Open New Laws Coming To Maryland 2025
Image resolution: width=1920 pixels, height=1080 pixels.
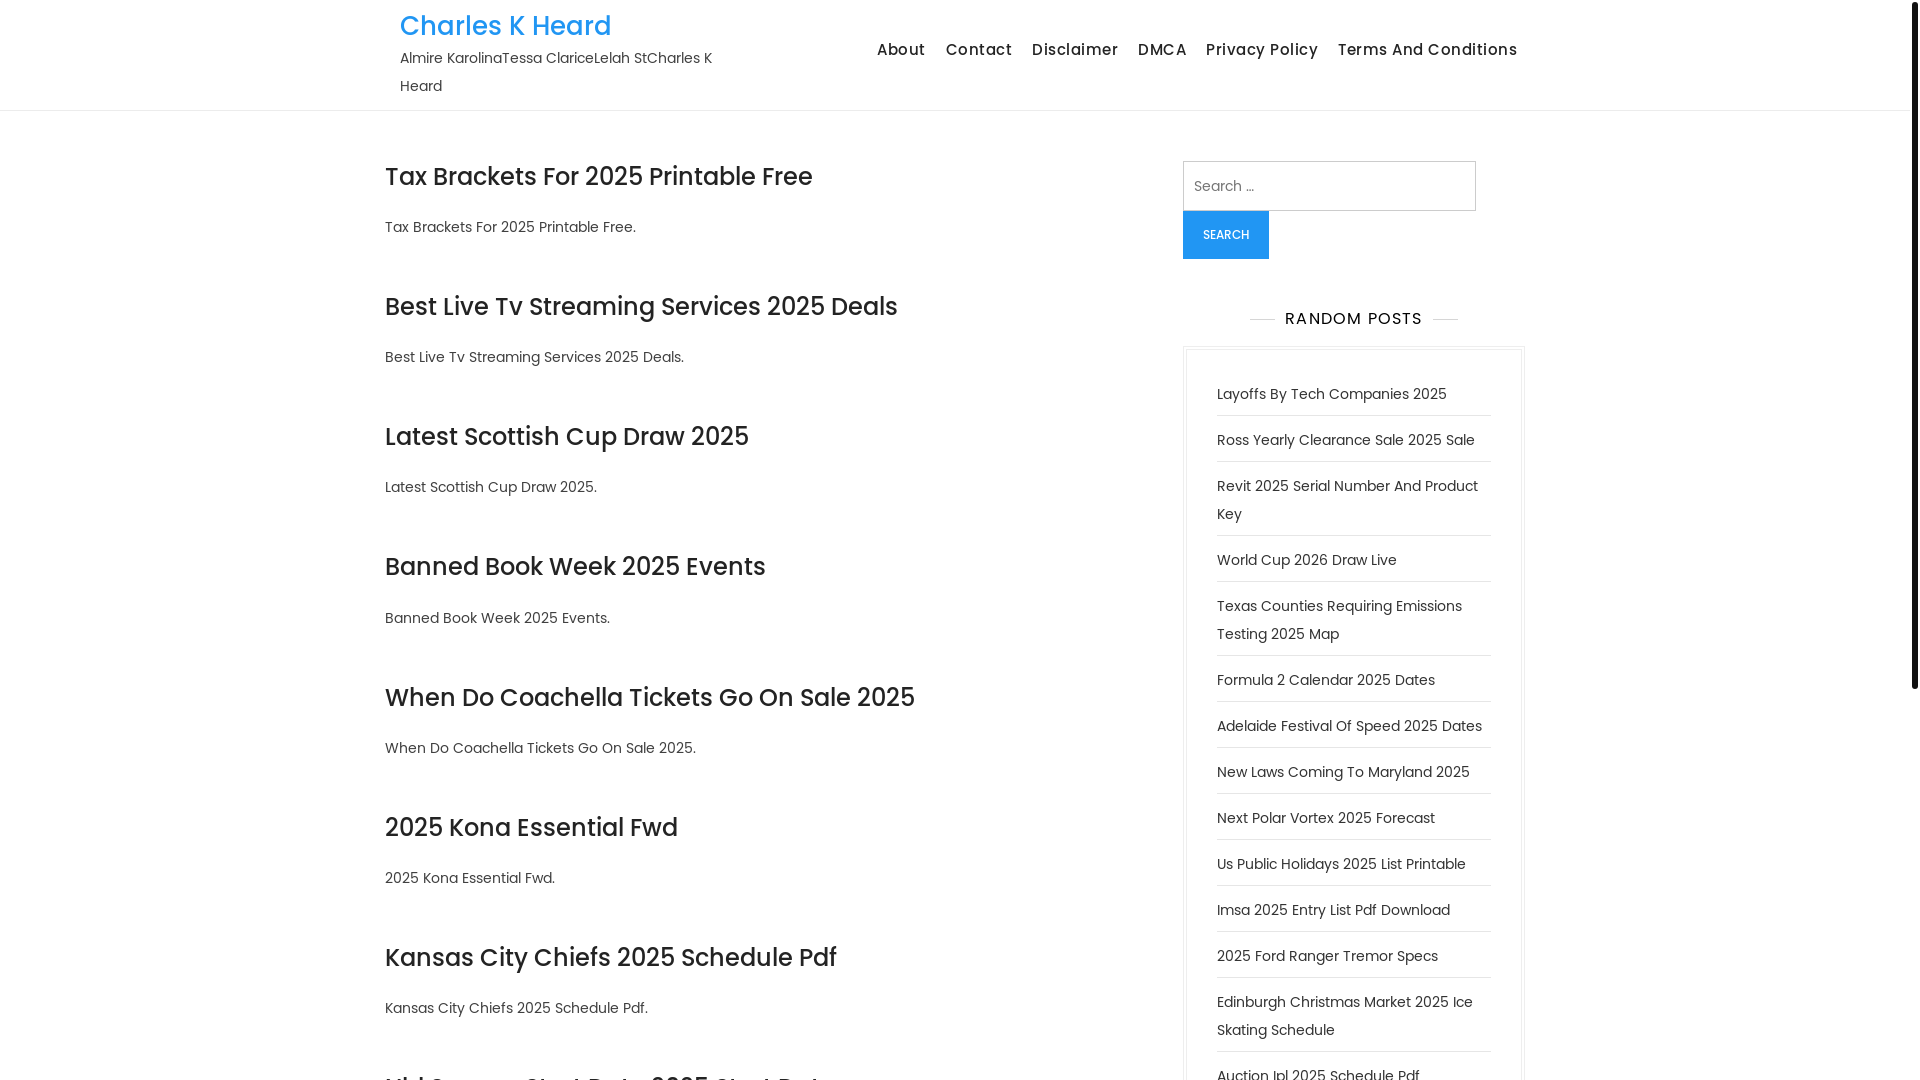(1343, 772)
